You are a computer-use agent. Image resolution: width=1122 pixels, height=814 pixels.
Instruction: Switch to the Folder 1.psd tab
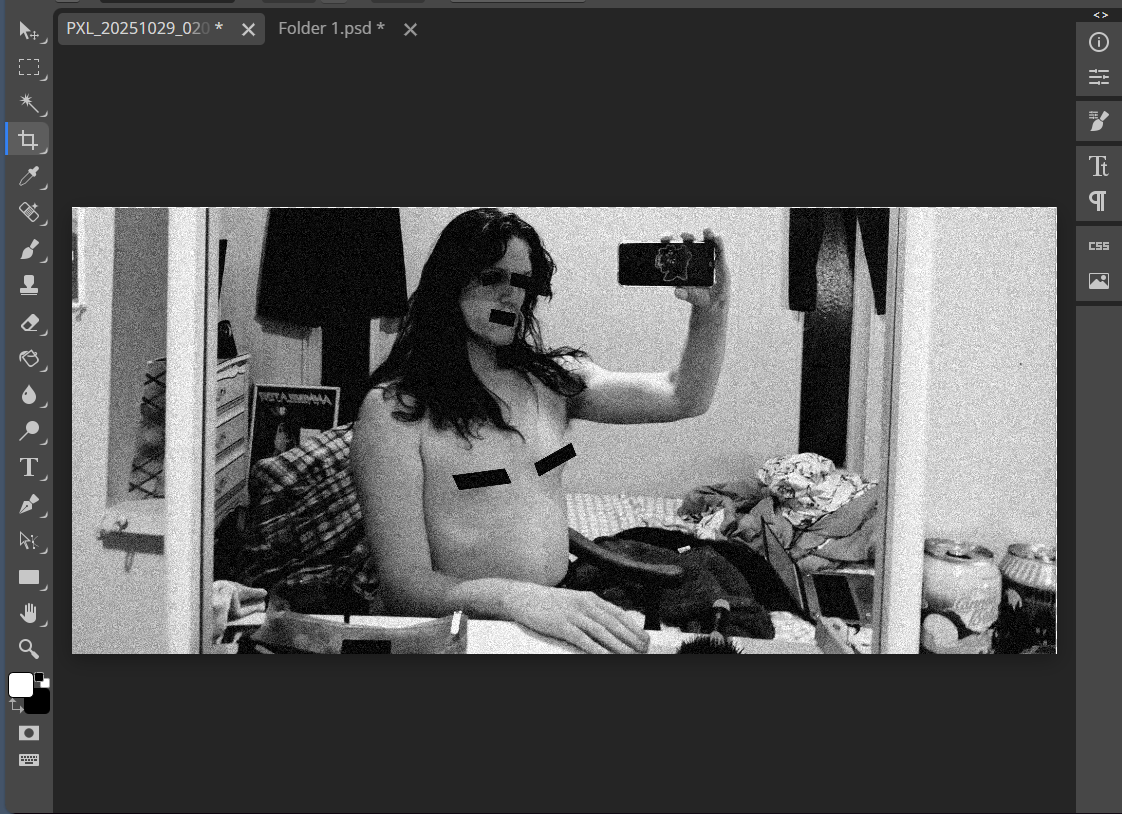click(331, 28)
